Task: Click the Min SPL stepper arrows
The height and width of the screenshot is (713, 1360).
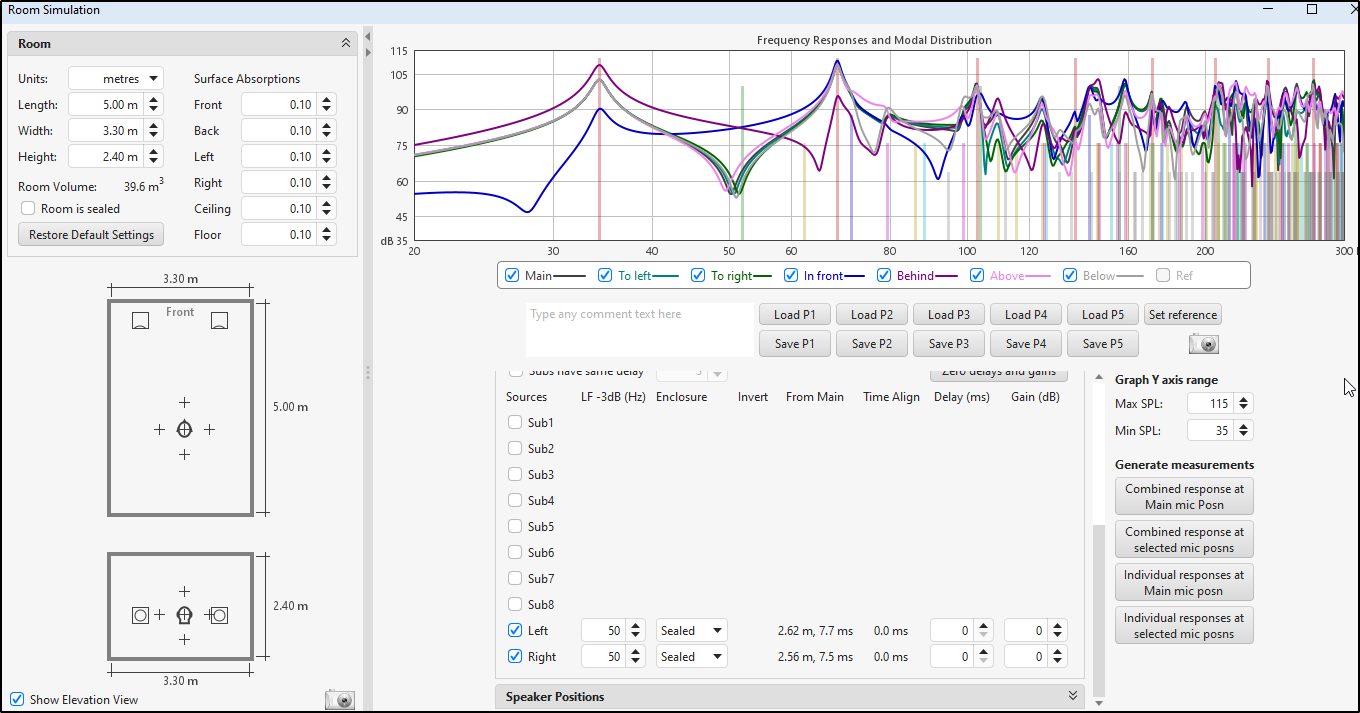Action: tap(1243, 431)
